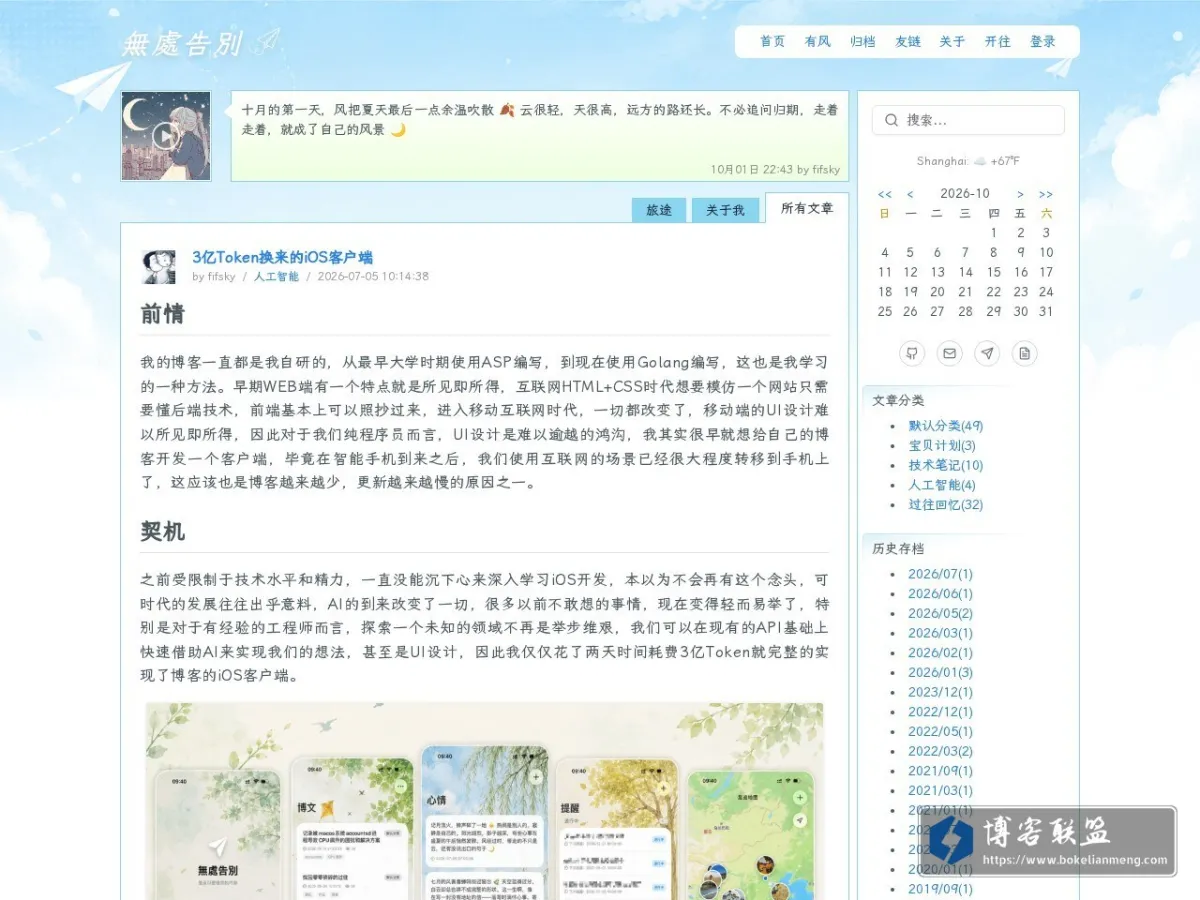
Task: Open the 技术笔记(10) category
Action: tap(946, 465)
